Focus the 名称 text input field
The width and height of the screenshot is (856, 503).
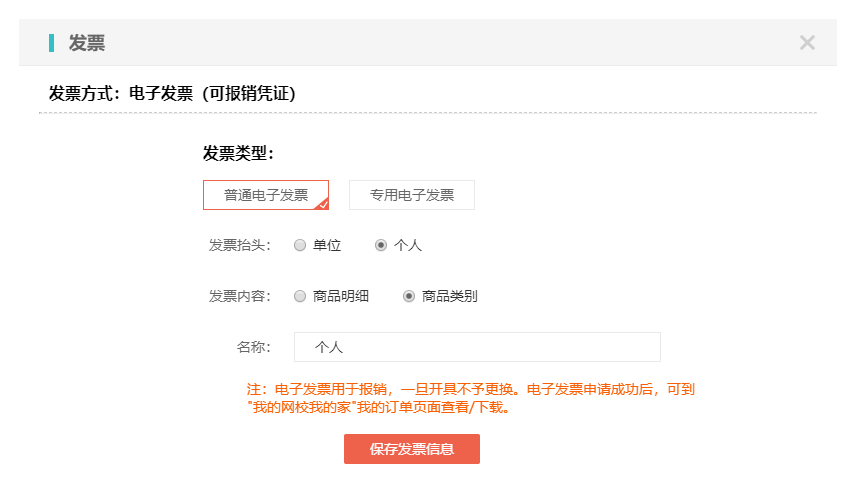click(477, 347)
